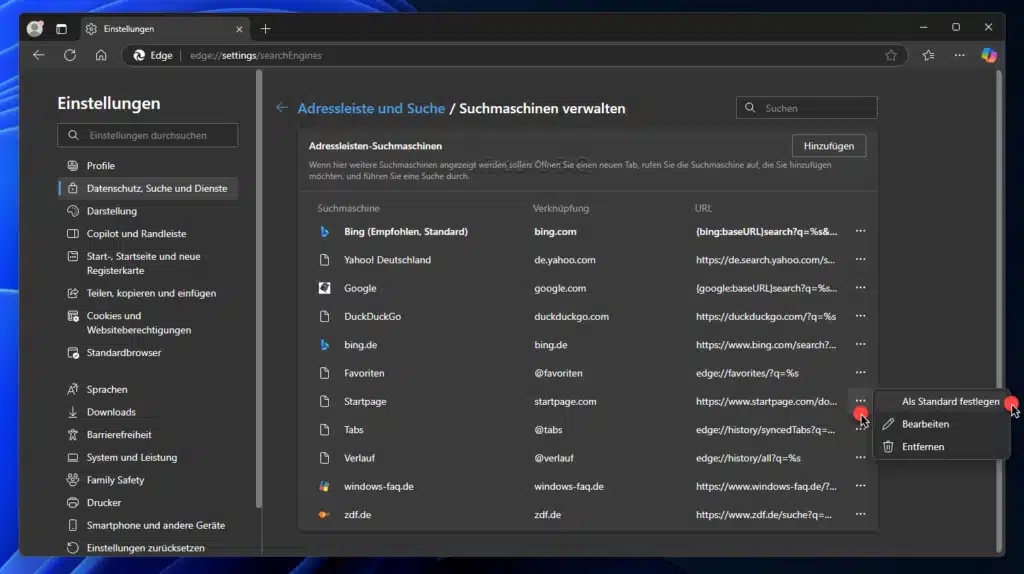The image size is (1024, 574).
Task: Open a new tab with plus
Action: click(x=265, y=29)
